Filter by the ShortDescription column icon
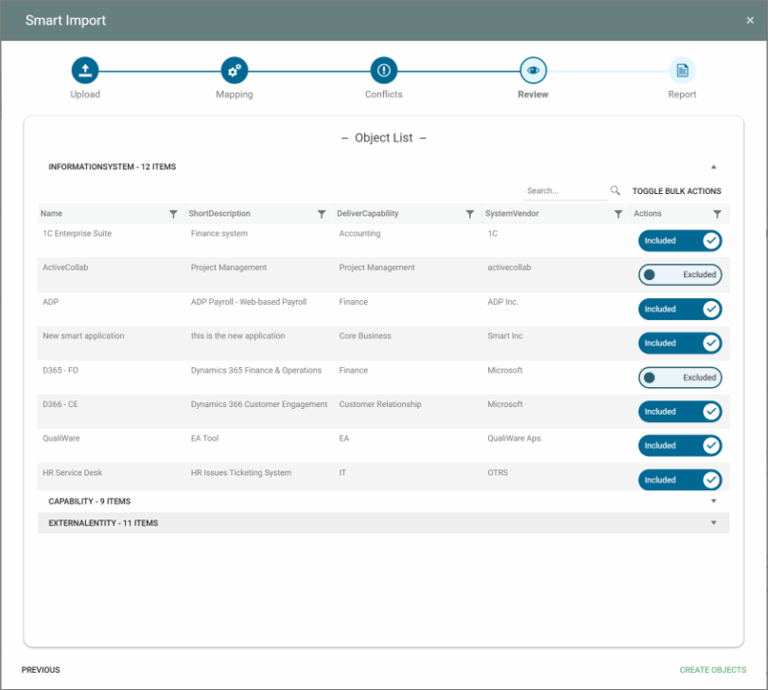768x690 pixels. click(321, 214)
